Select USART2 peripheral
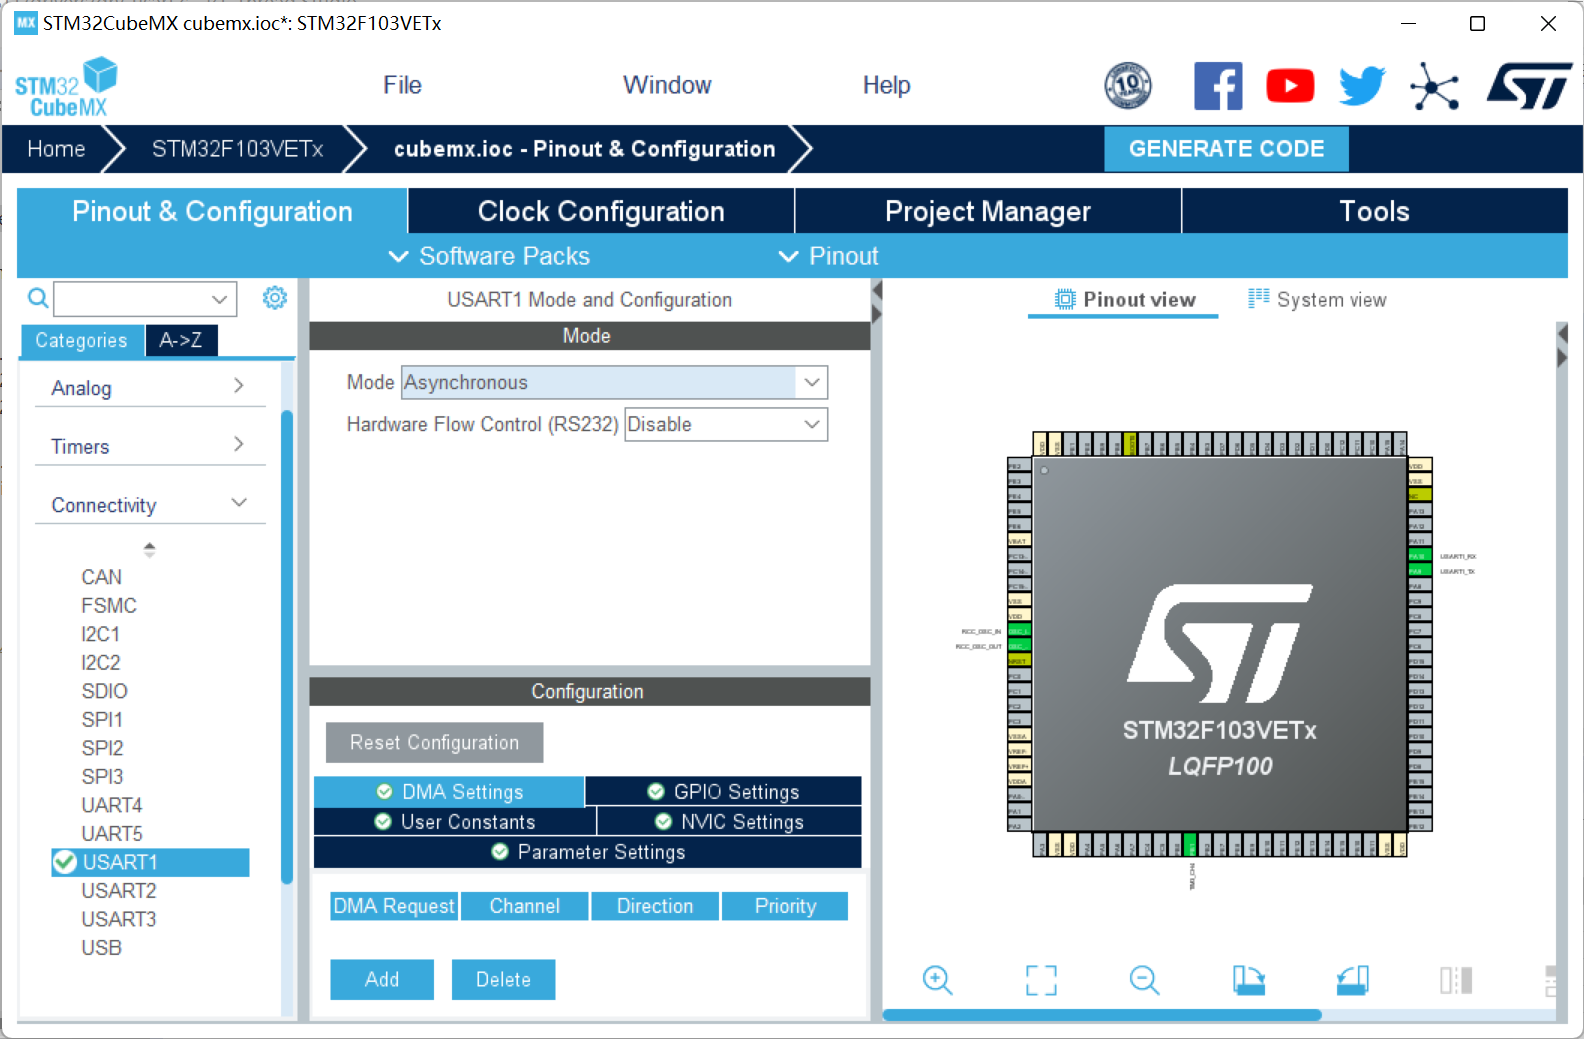Screen dimensions: 1584x1039 coord(119,890)
